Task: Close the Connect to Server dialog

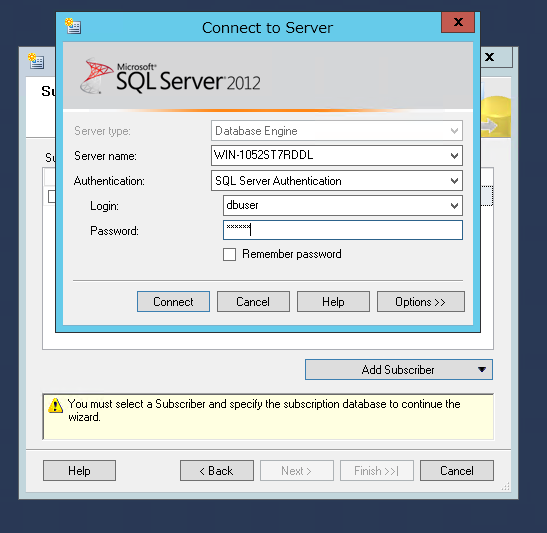Action: click(x=458, y=22)
